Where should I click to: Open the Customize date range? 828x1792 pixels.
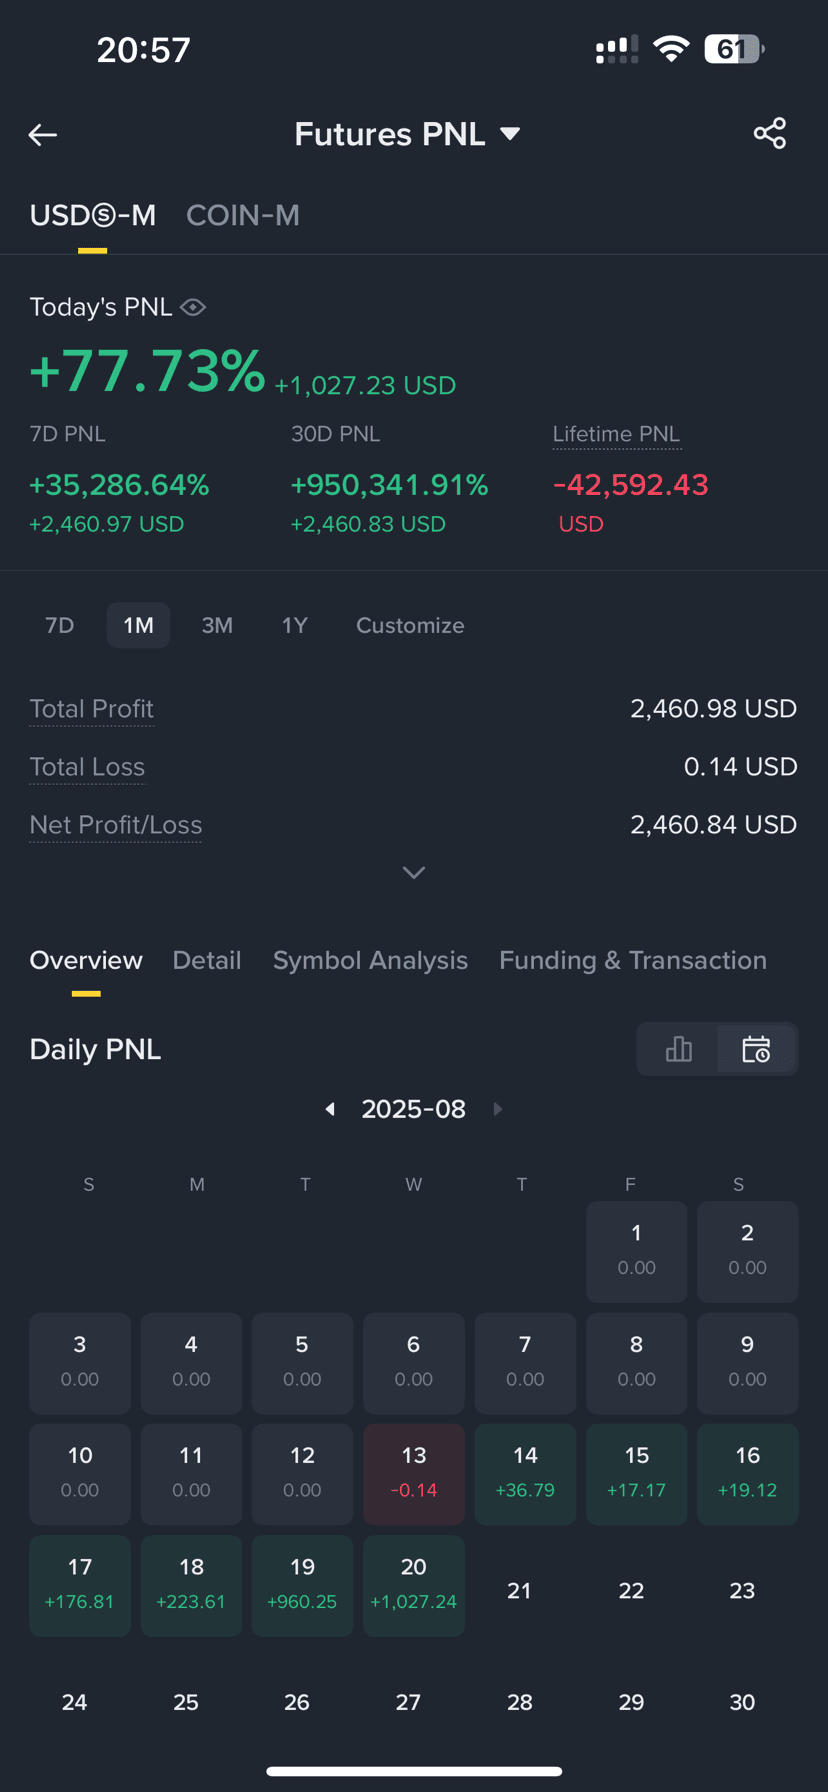click(410, 625)
